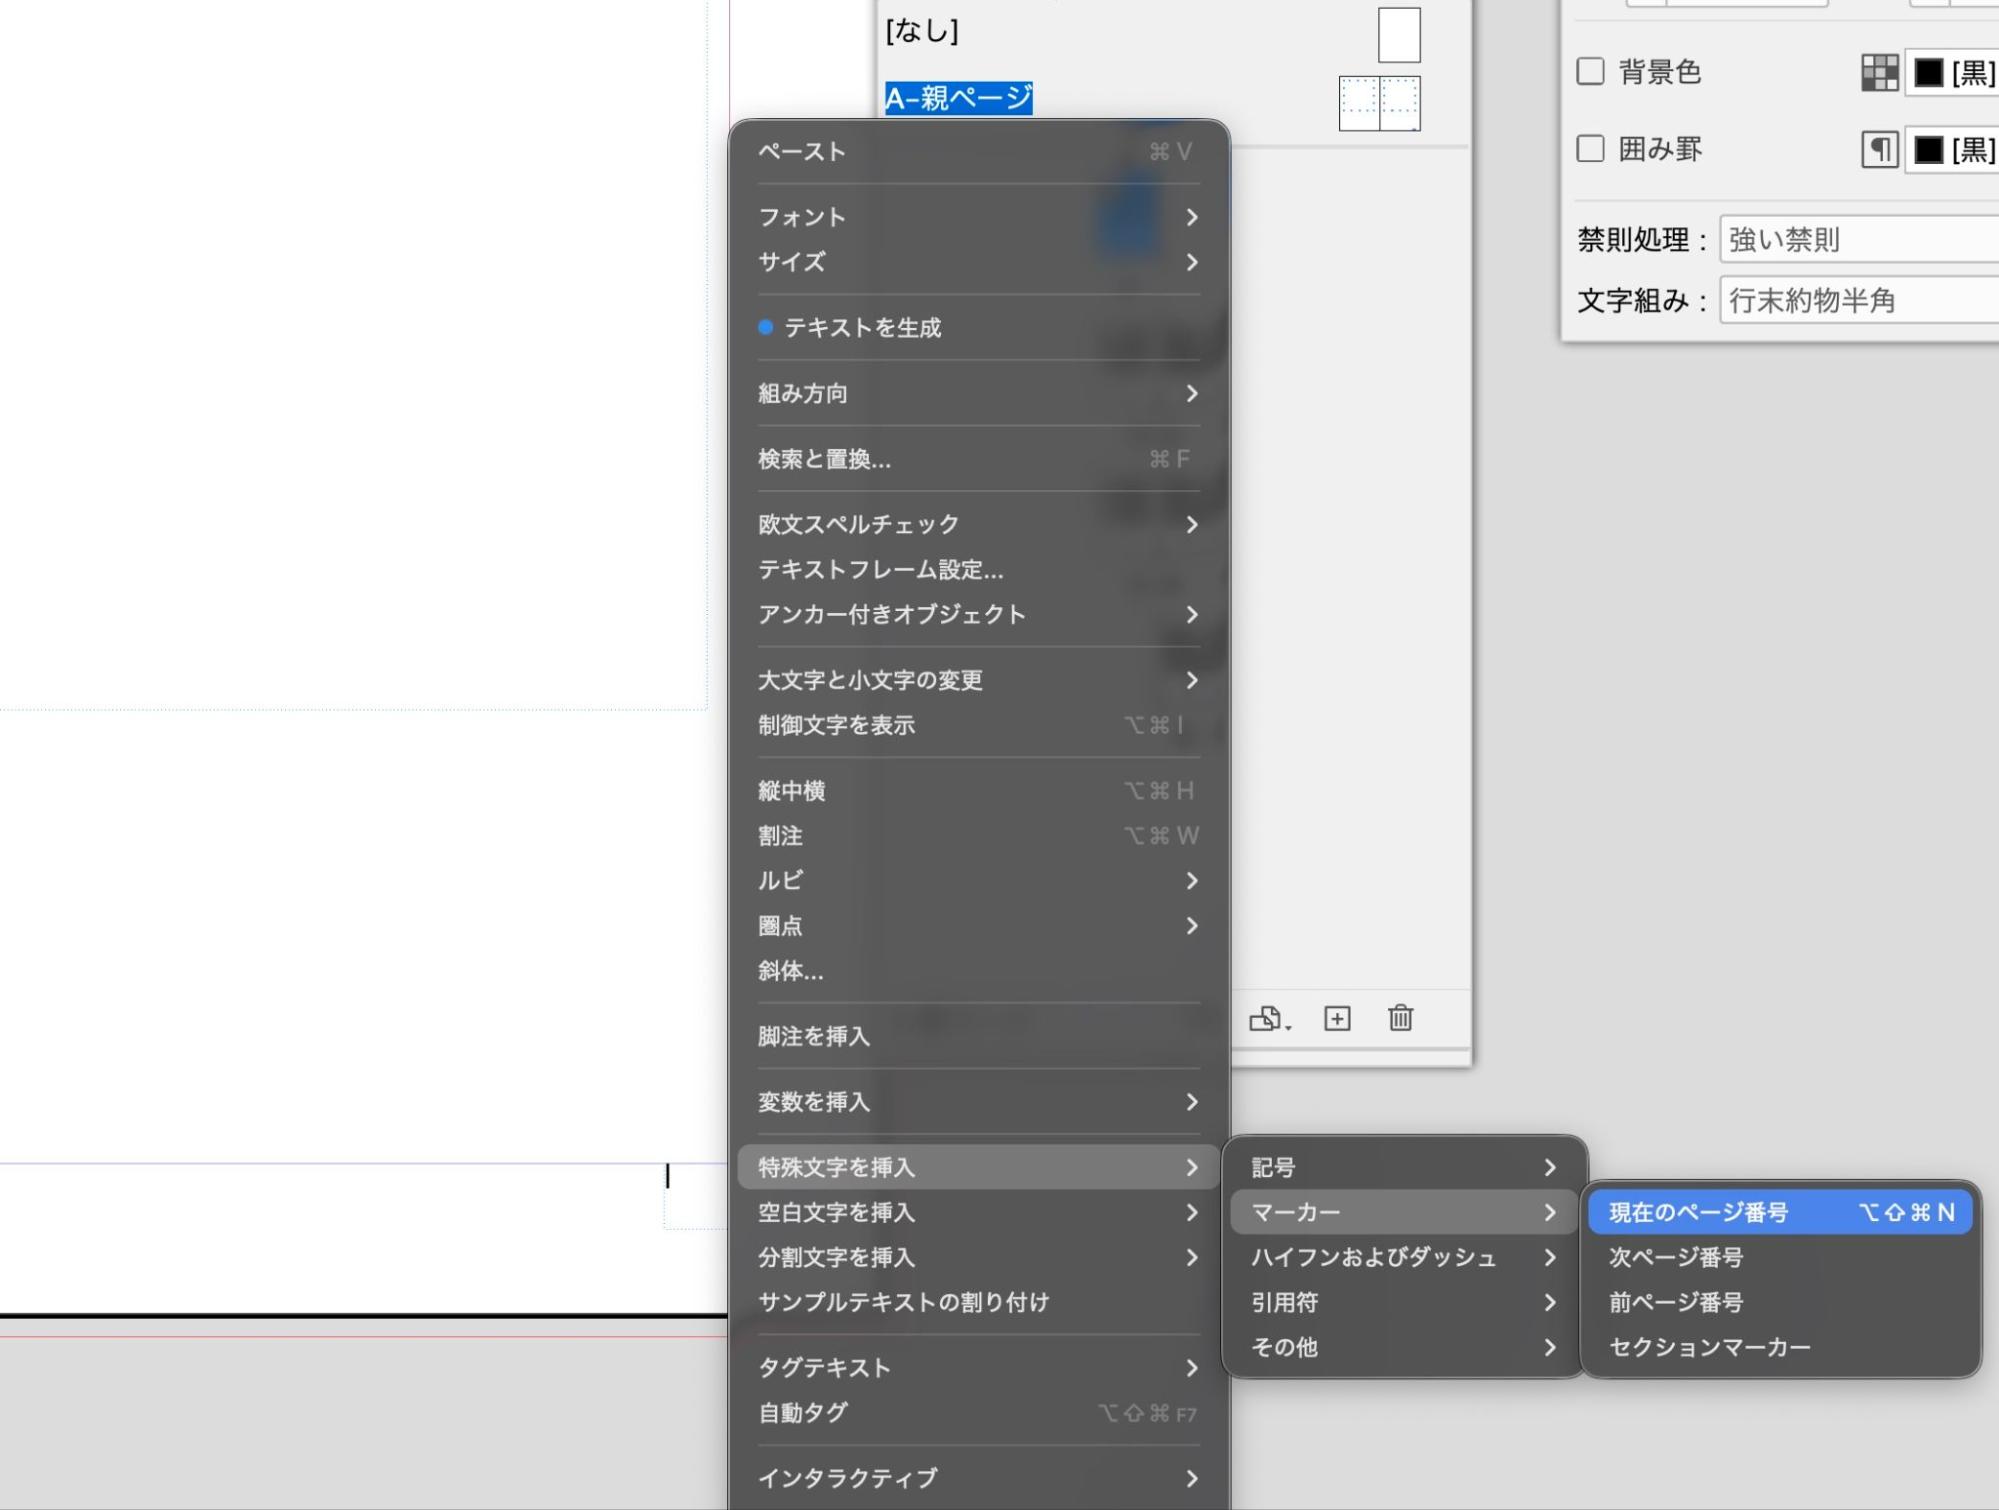
Task: Expand アンカー付きオブジェクト submenu
Action: (x=978, y=614)
